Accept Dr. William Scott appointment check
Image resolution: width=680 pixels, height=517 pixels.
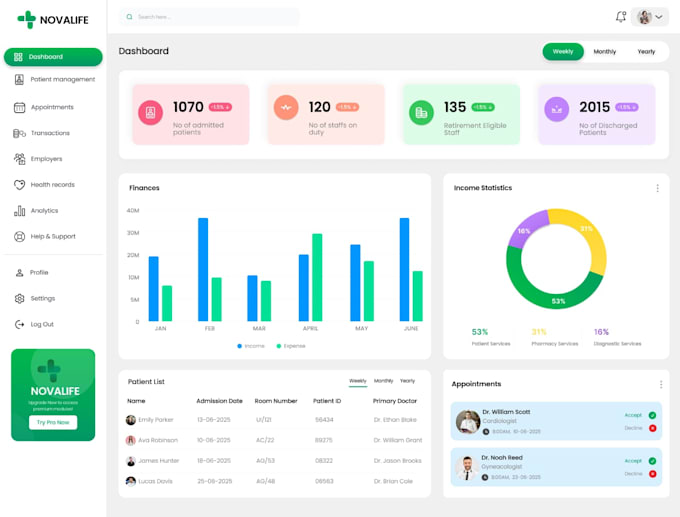[652, 415]
